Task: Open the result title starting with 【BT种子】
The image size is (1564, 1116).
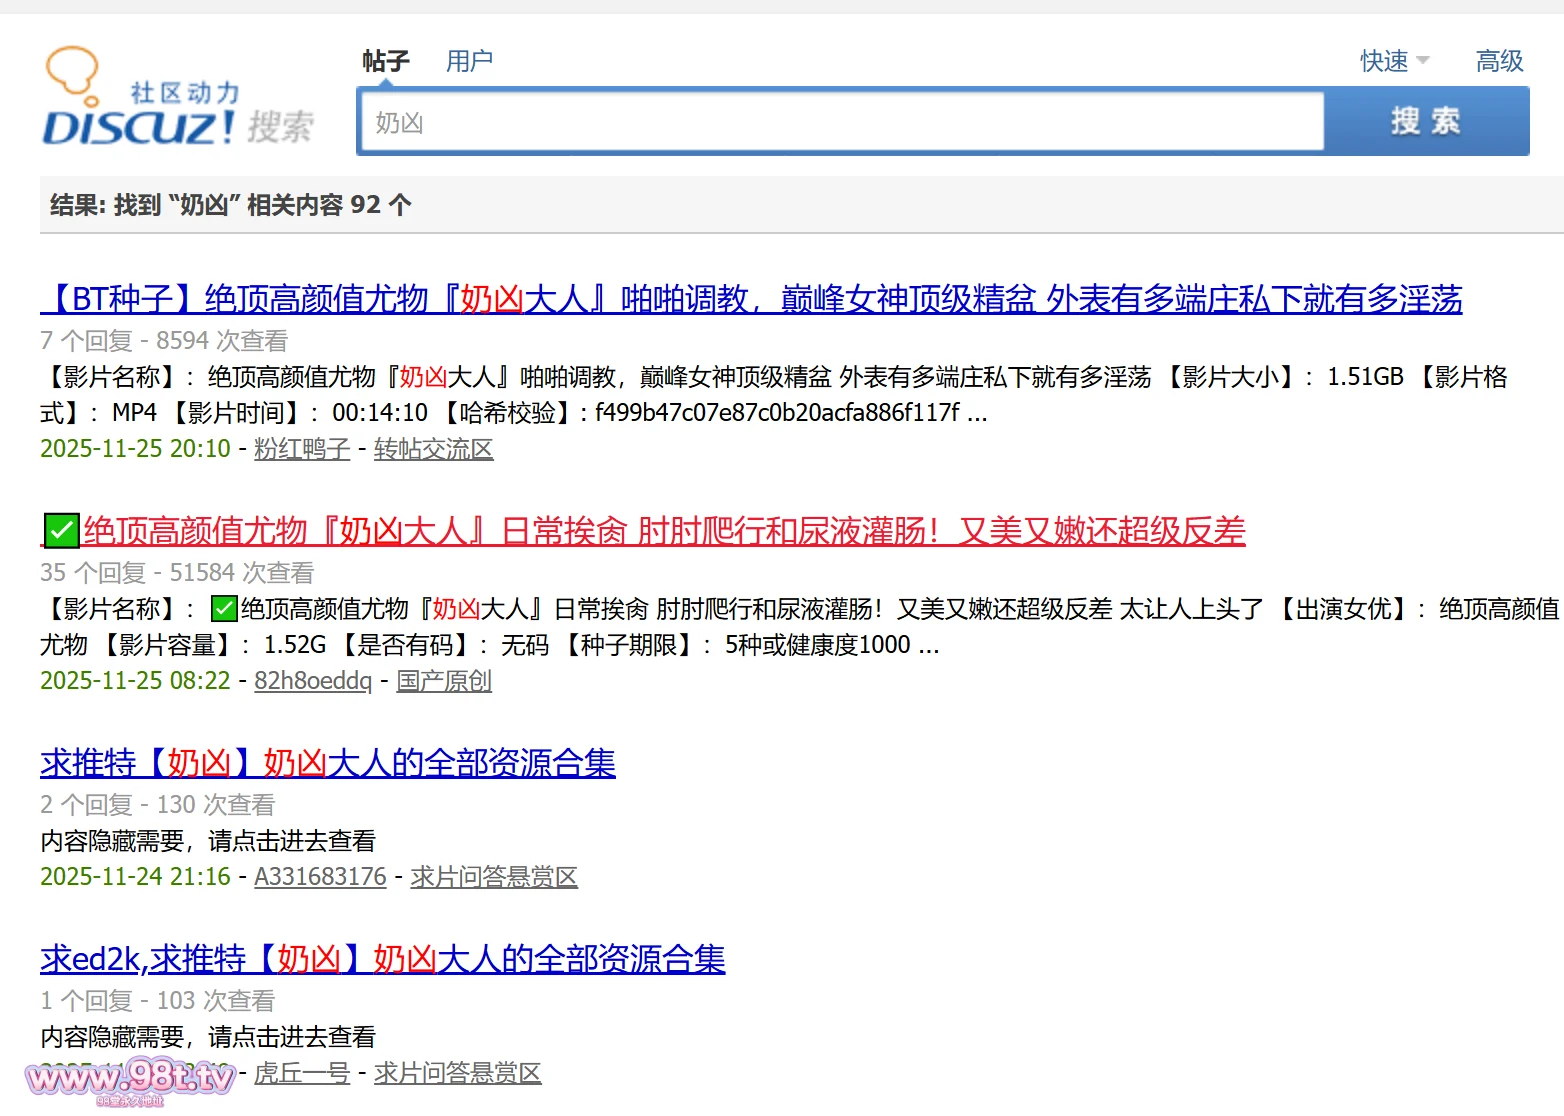Action: [x=751, y=298]
